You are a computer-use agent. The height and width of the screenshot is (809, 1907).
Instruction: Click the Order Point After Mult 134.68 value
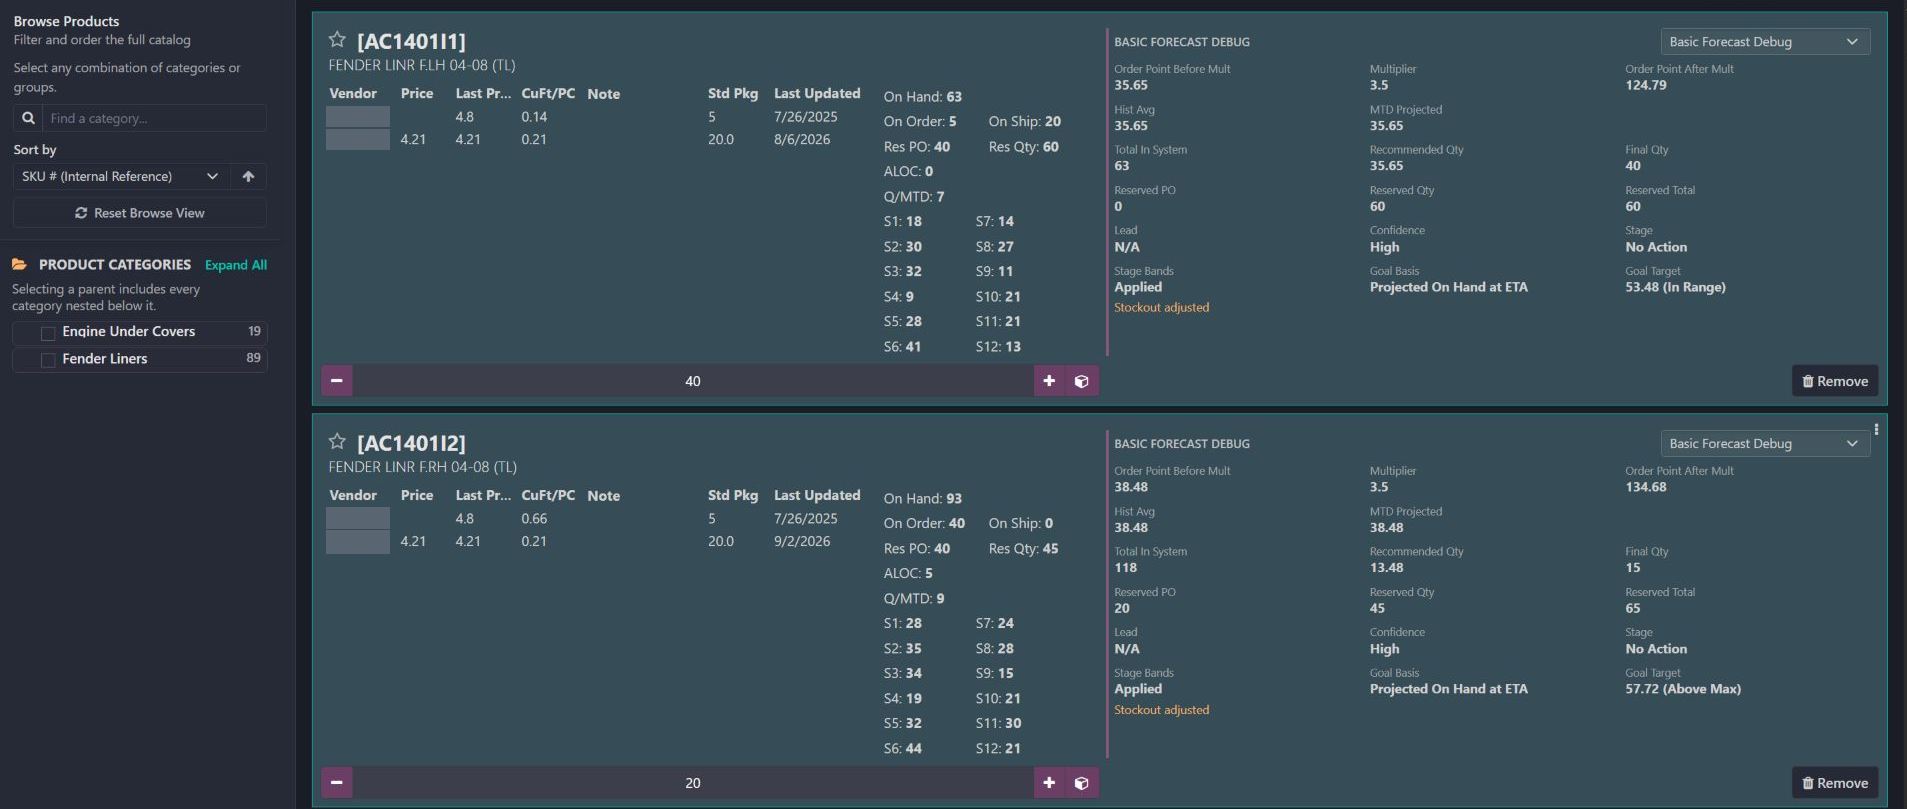click(x=1646, y=488)
